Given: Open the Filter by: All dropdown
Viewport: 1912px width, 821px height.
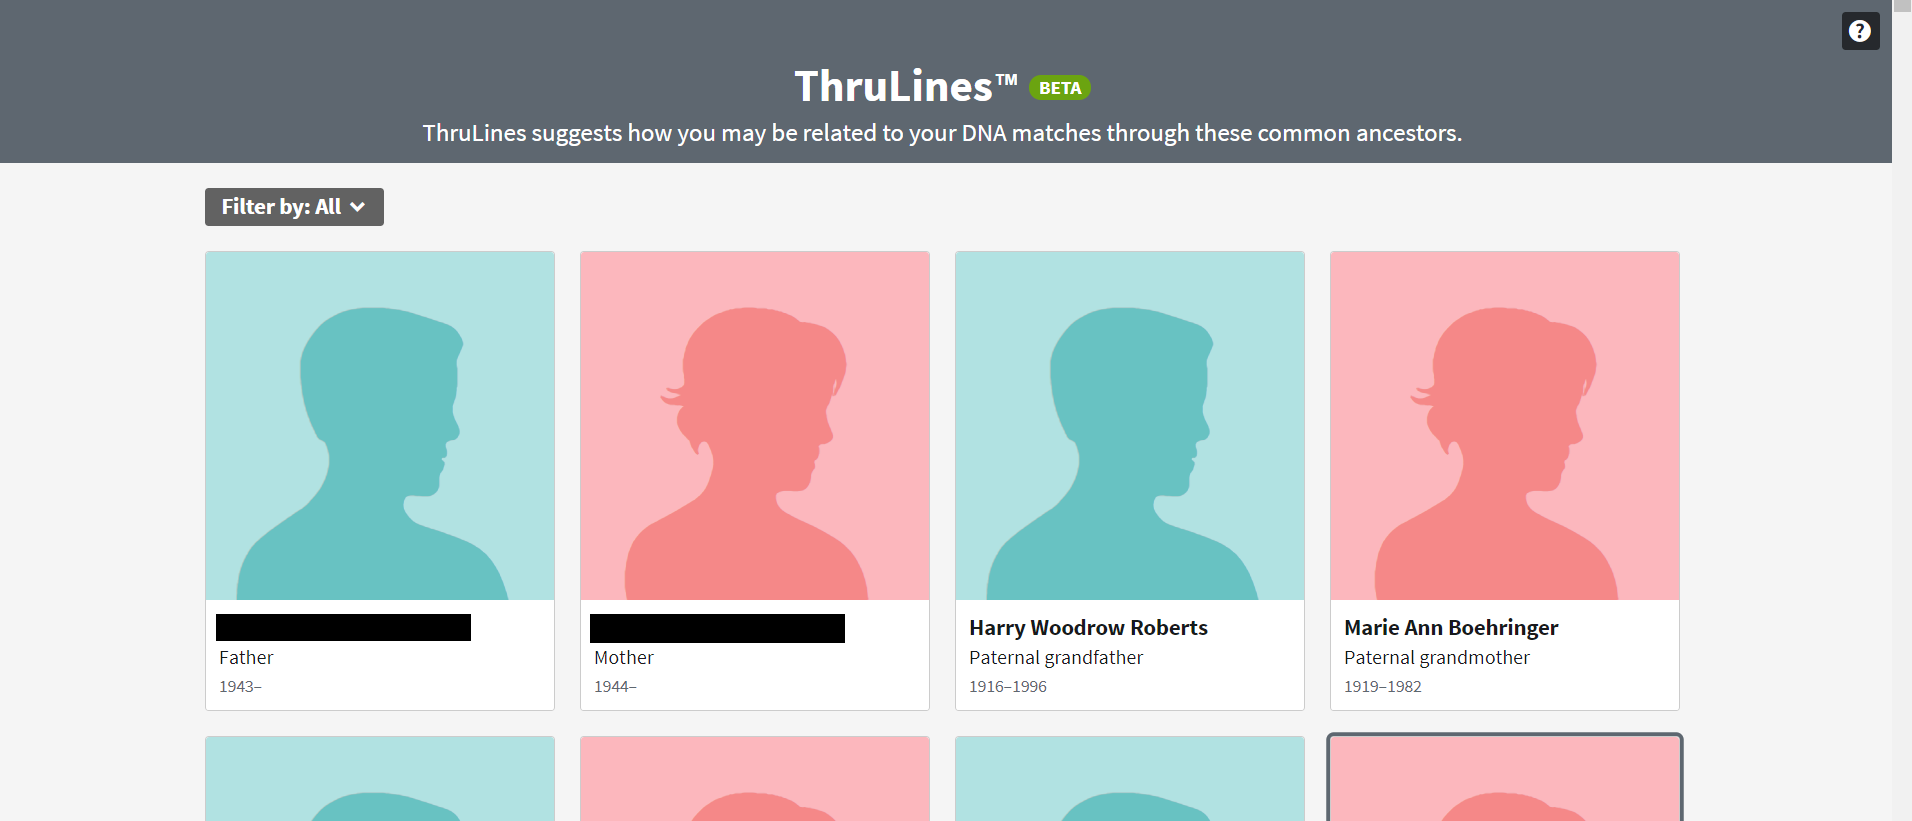Looking at the screenshot, I should click(294, 207).
